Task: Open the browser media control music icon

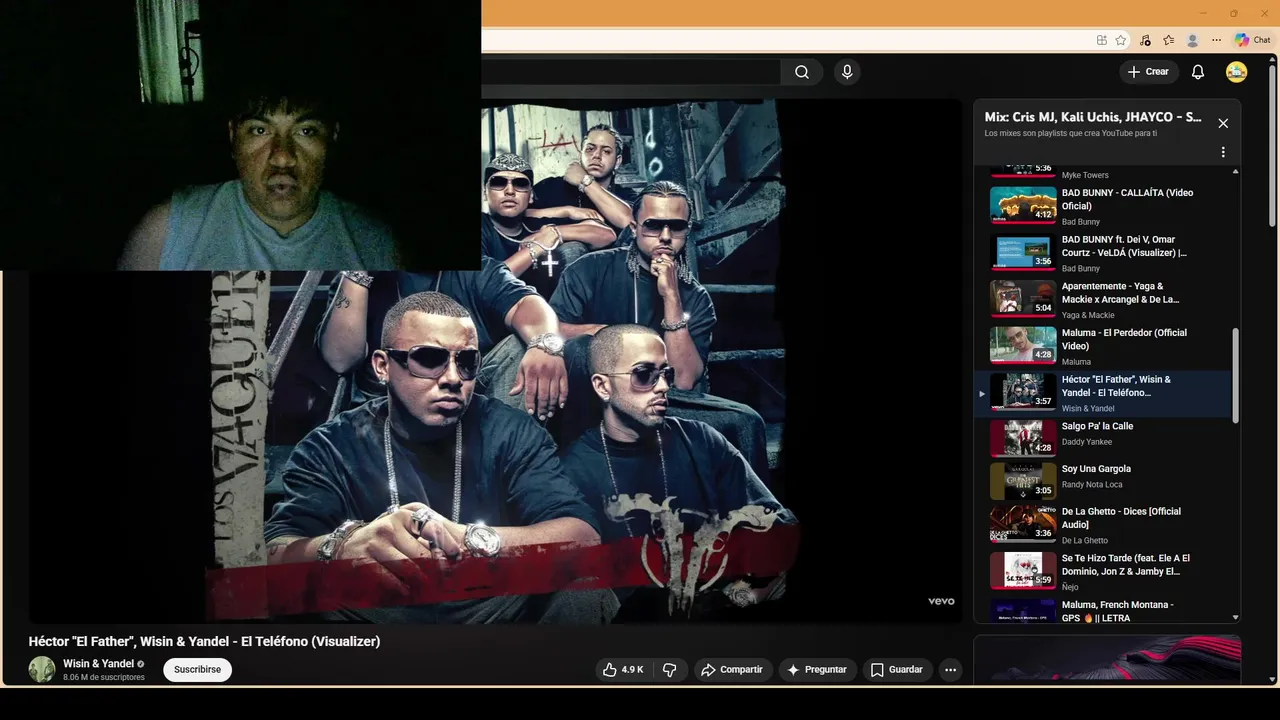Action: (1145, 40)
